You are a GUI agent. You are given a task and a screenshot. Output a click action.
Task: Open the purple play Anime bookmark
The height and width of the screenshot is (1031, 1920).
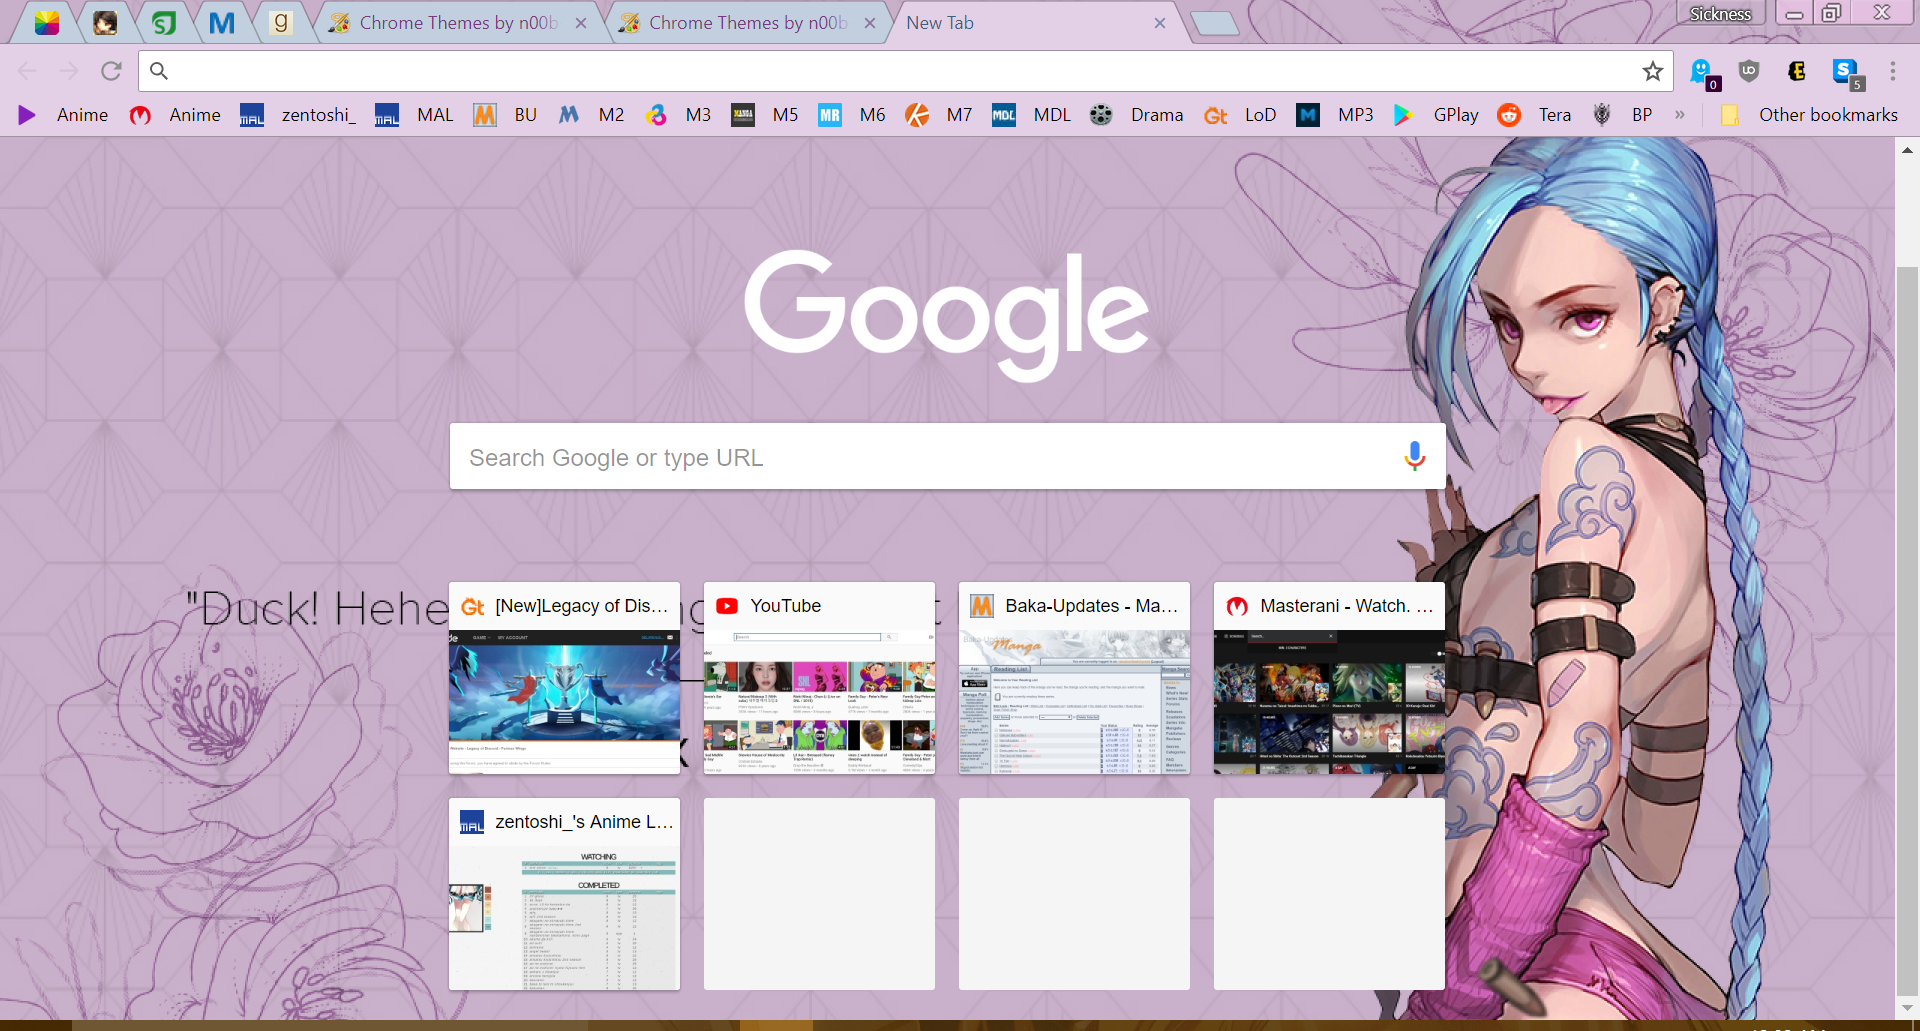[x=63, y=115]
